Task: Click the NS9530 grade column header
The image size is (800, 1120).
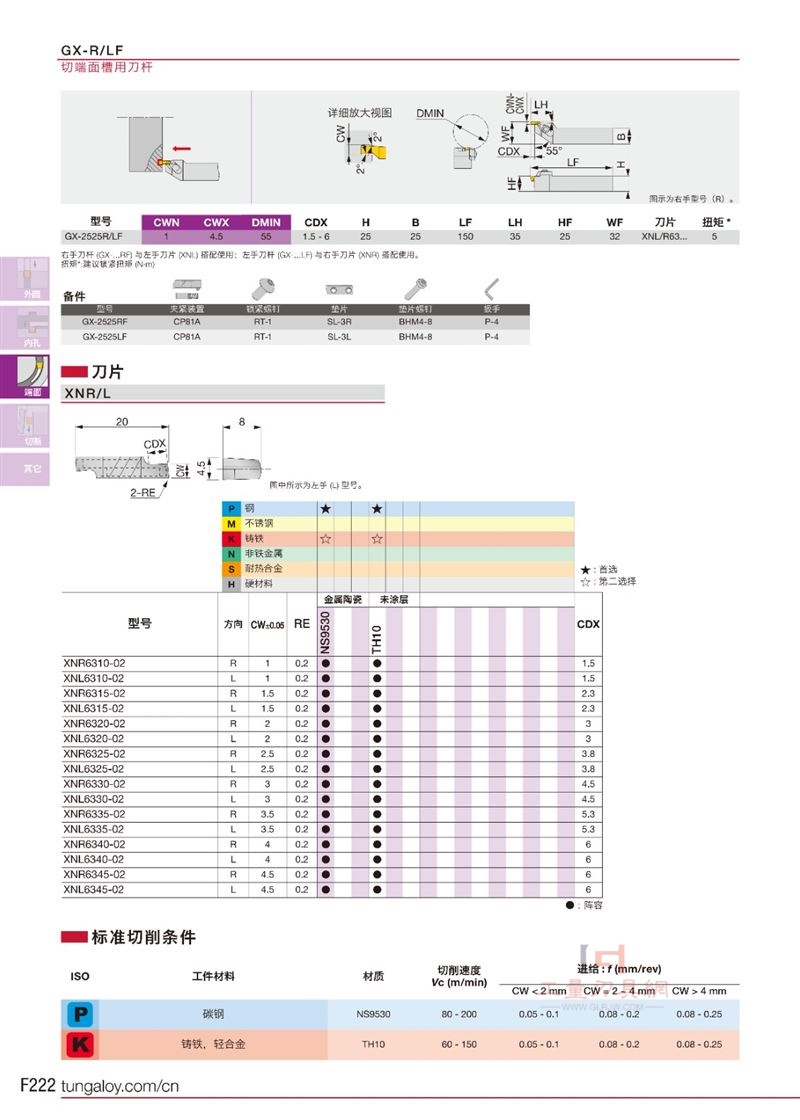Action: coord(326,632)
